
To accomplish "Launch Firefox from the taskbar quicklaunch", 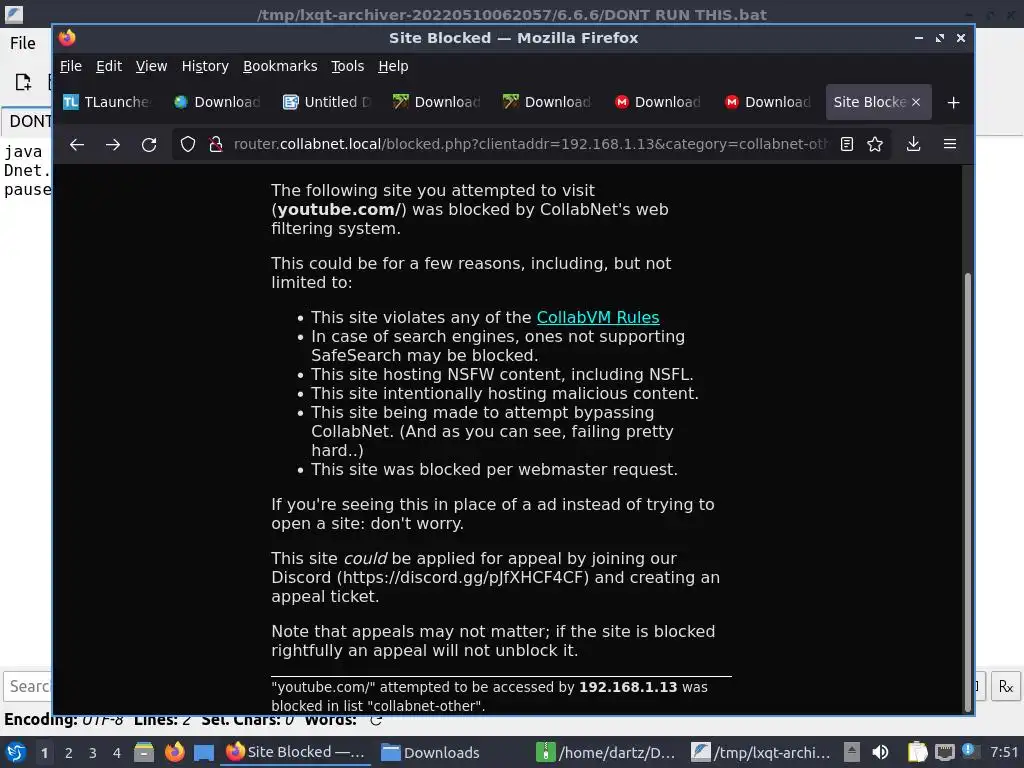I will (x=174, y=752).
